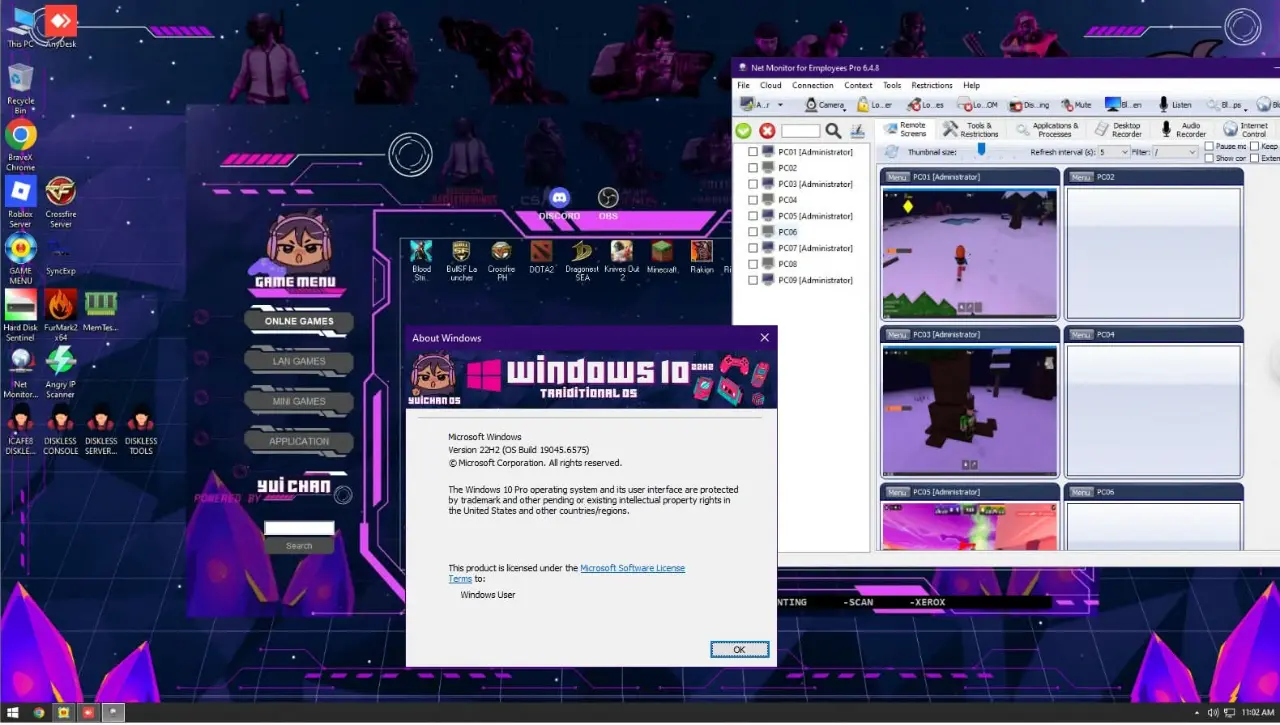The width and height of the screenshot is (1280, 725).
Task: Switch to the Audio Recorder tab
Action: pyautogui.click(x=1183, y=130)
